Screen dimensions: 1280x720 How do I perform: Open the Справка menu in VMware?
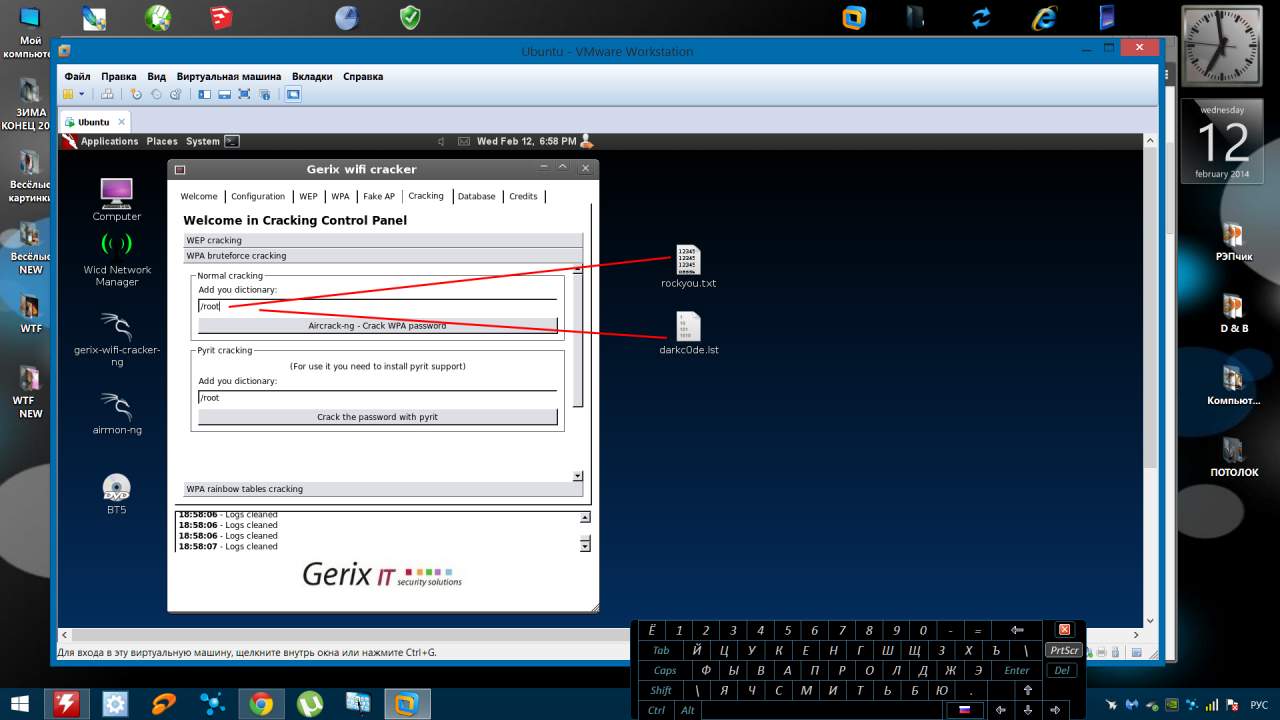[363, 76]
